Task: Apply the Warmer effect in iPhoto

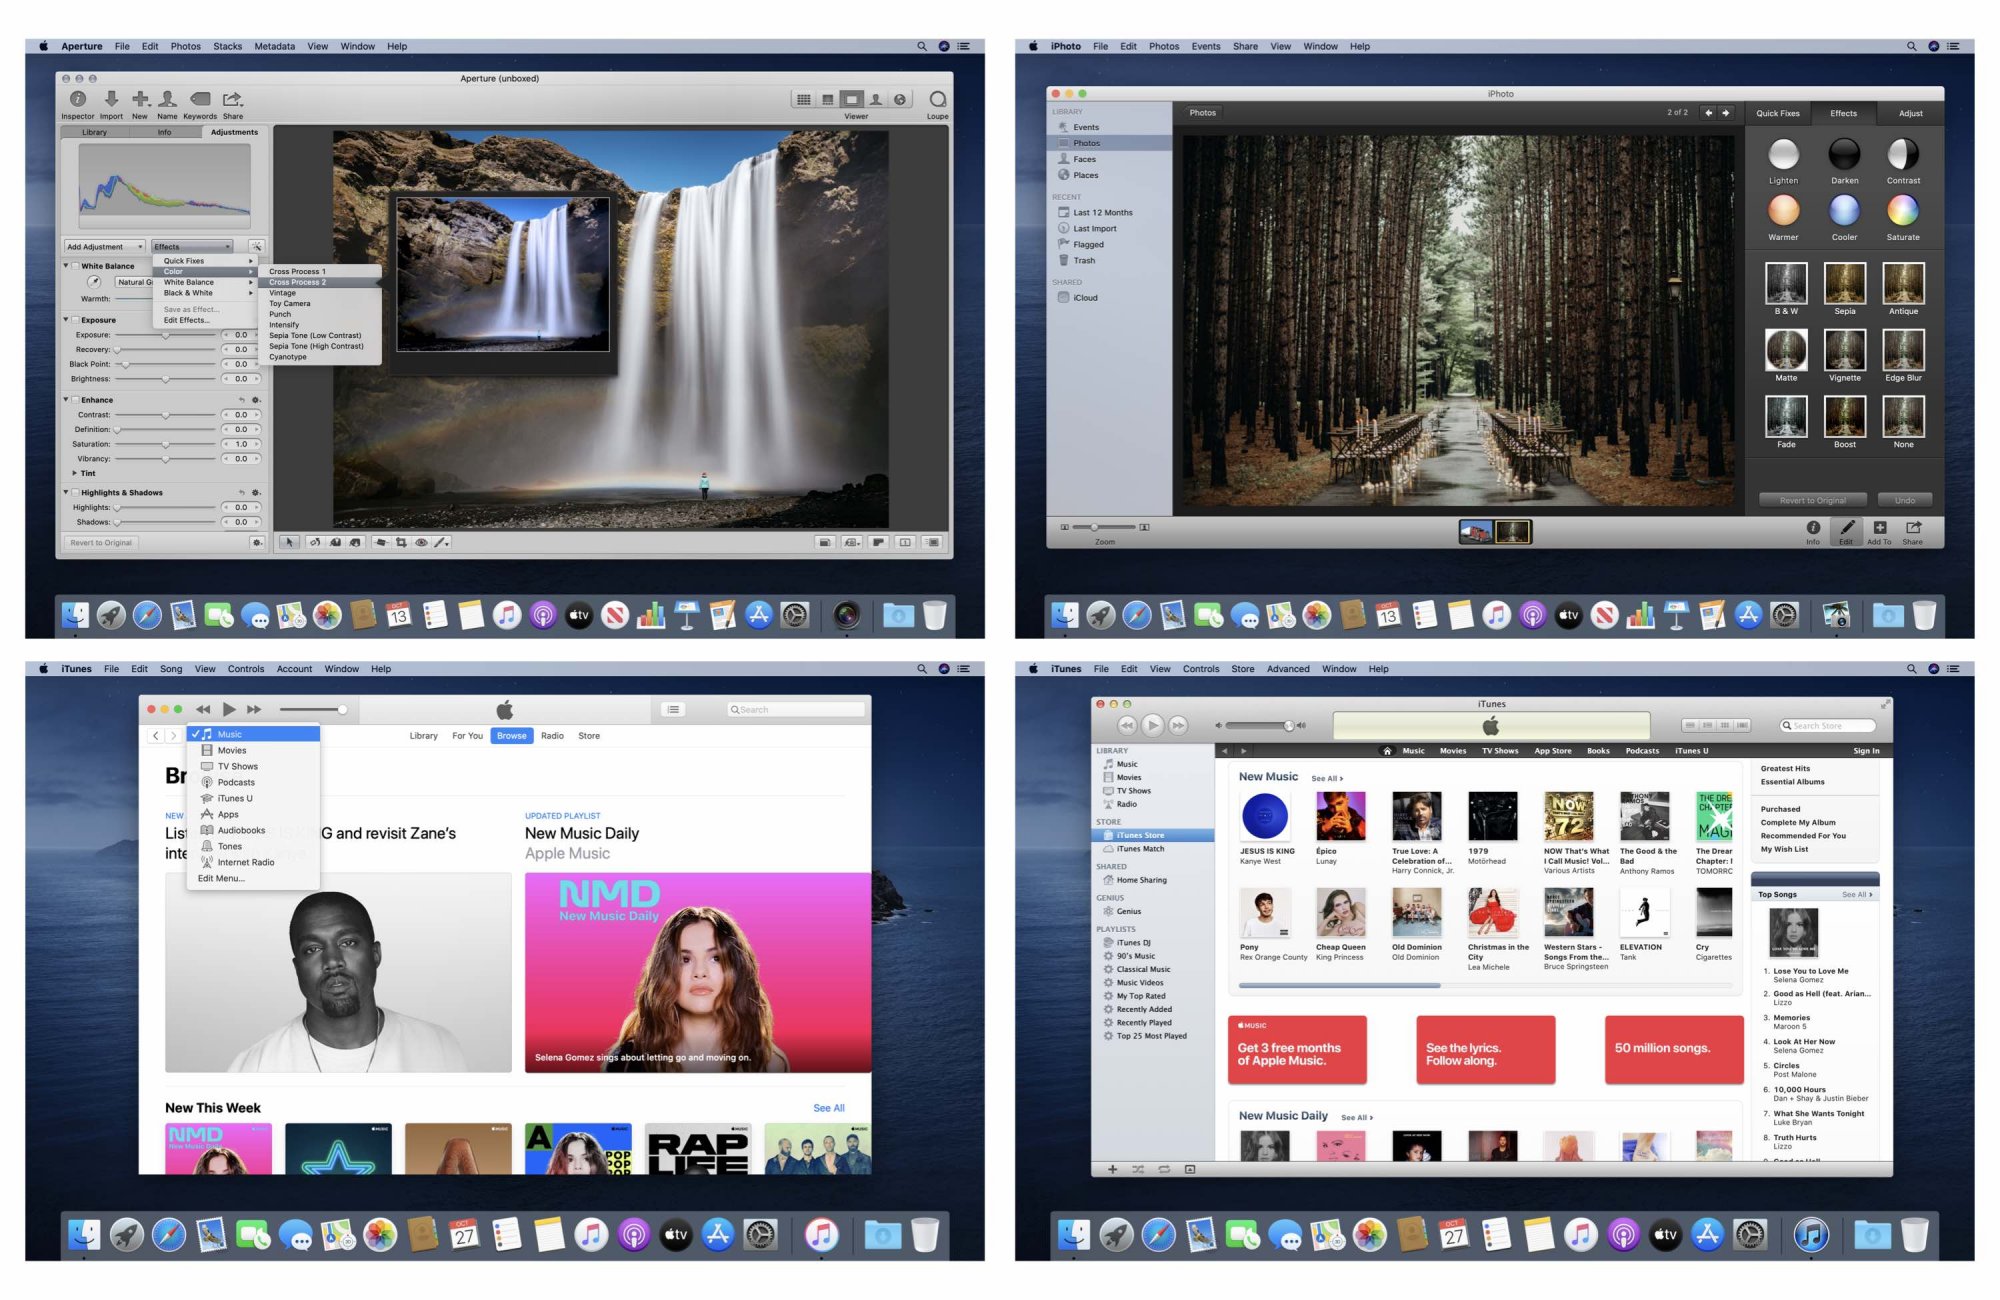Action: click(1783, 211)
